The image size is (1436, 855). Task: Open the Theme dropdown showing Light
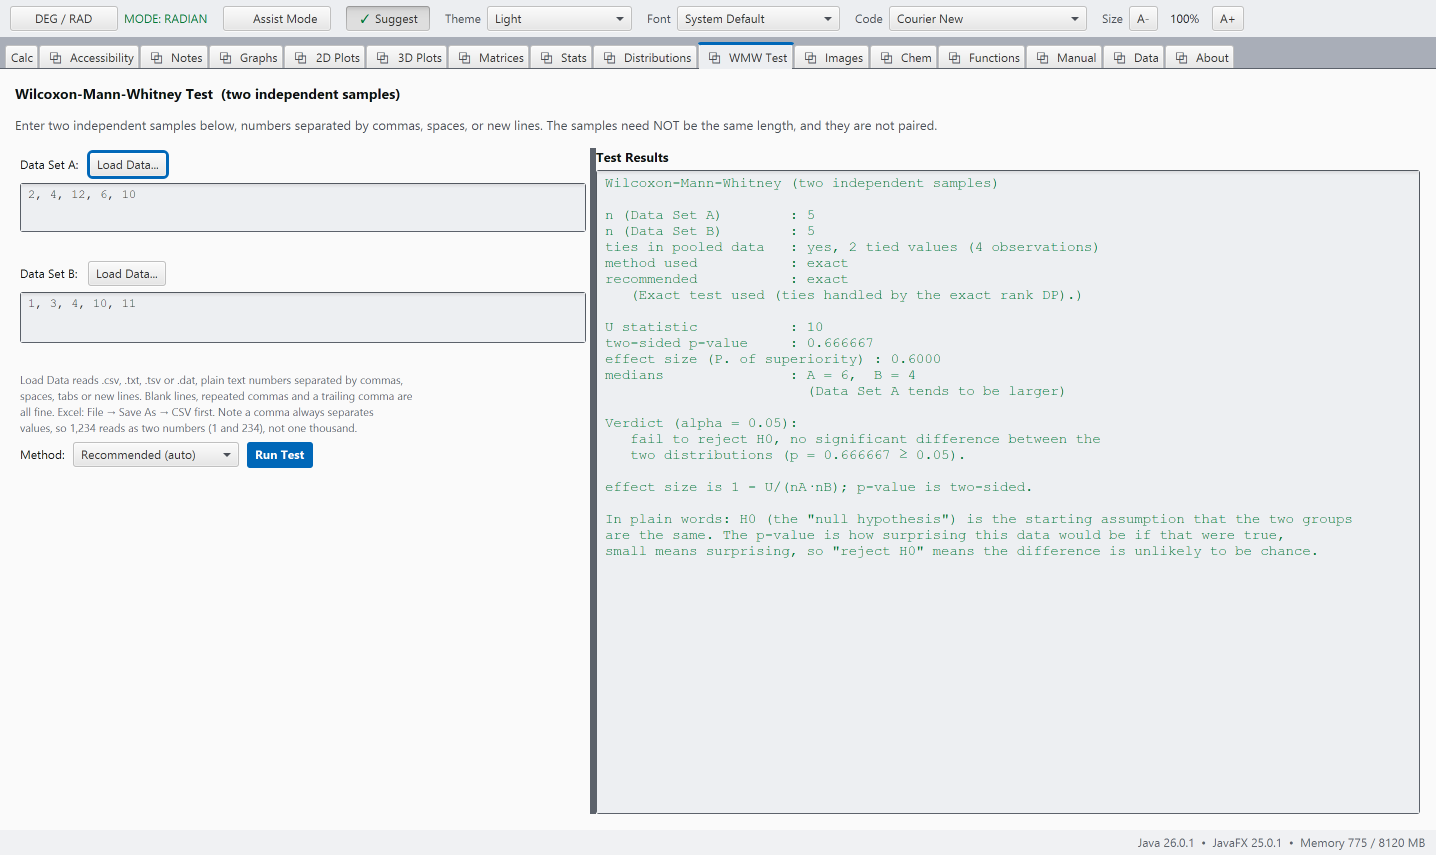coord(560,19)
